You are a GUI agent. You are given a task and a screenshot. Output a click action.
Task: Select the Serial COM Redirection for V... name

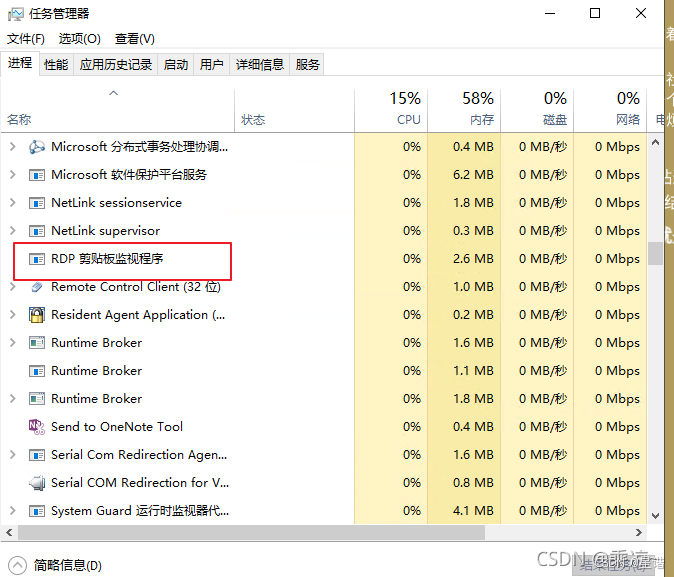140,483
